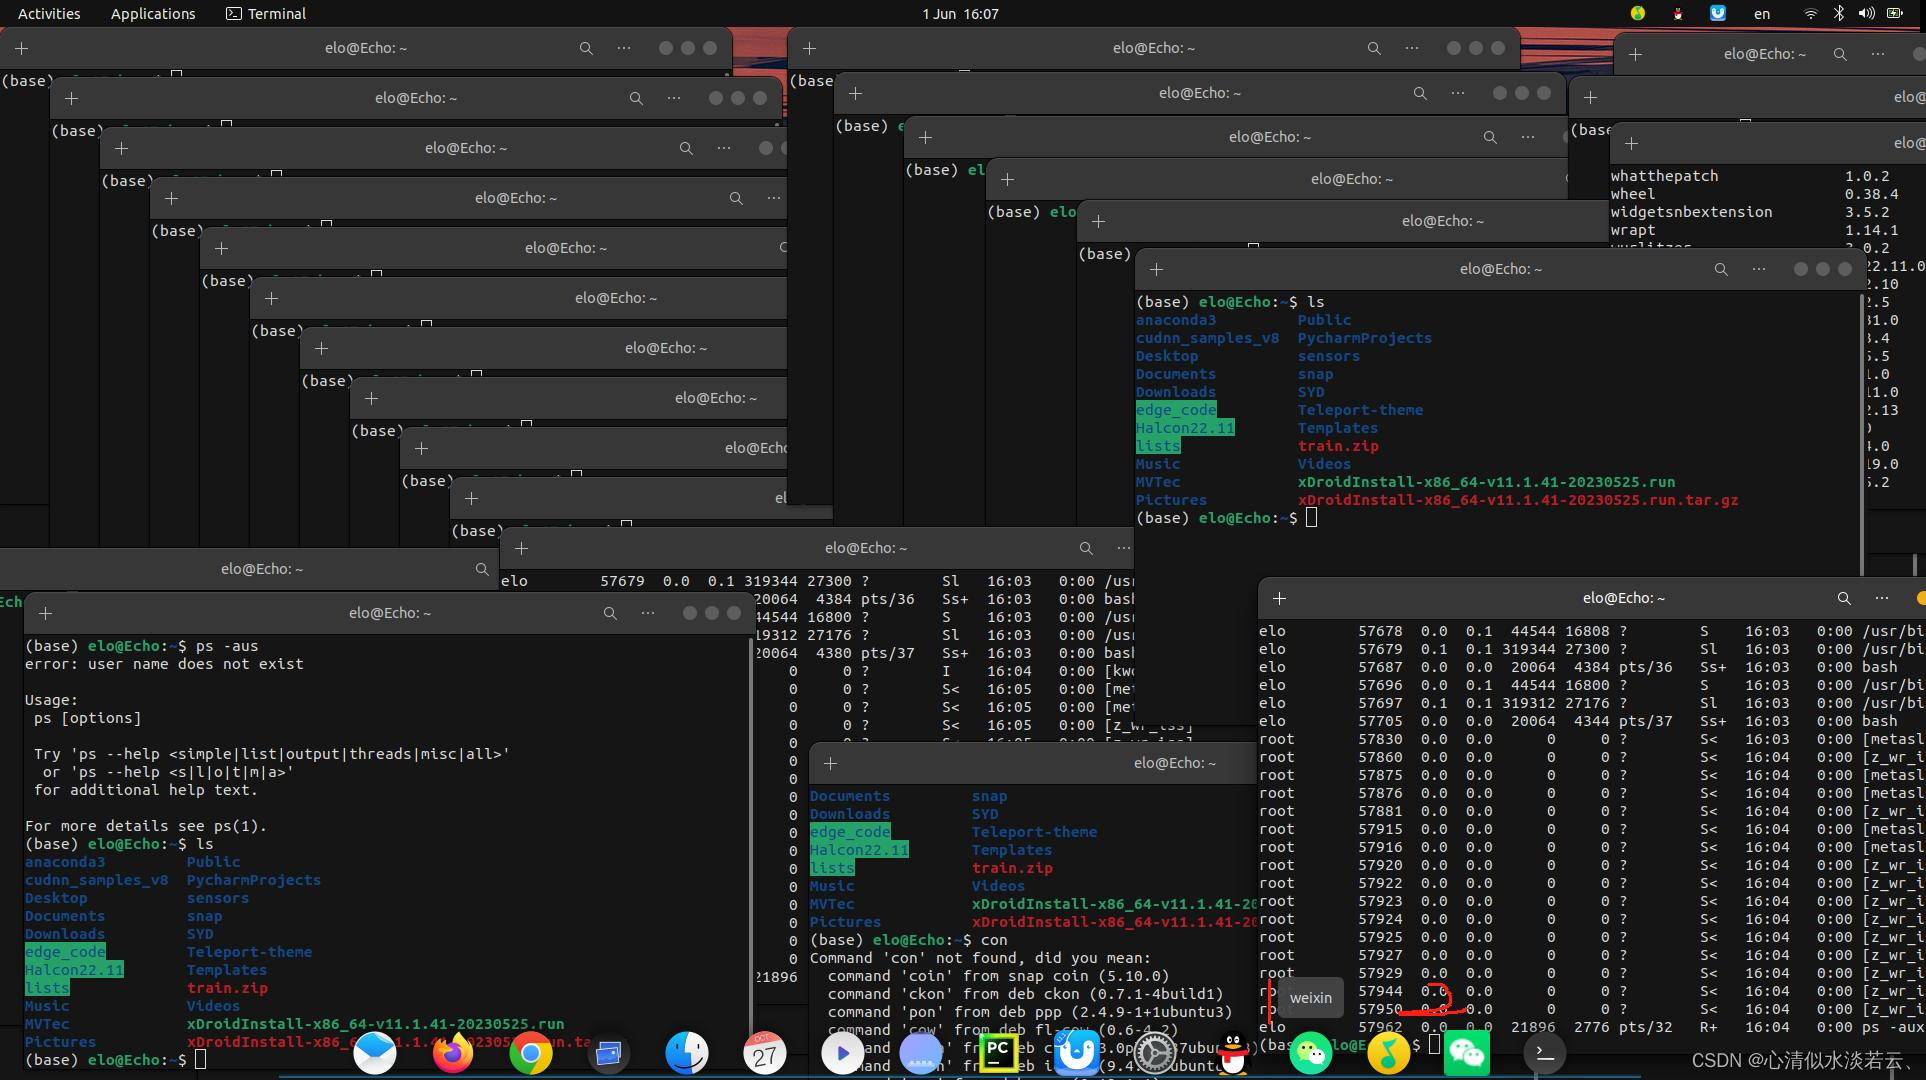Open menu of terminal listing train.zip top-right
The height and width of the screenshot is (1080, 1926).
(1759, 269)
